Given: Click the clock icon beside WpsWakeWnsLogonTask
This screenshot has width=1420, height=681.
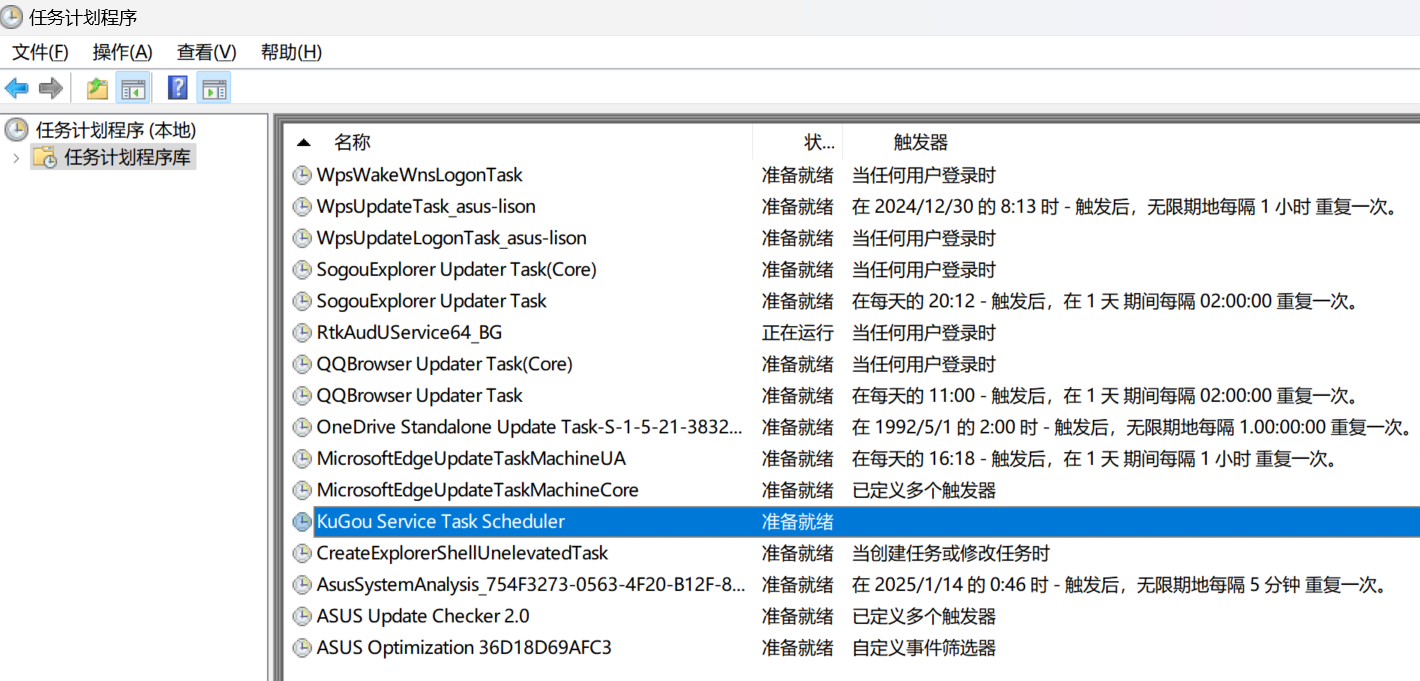Looking at the screenshot, I should pos(302,175).
